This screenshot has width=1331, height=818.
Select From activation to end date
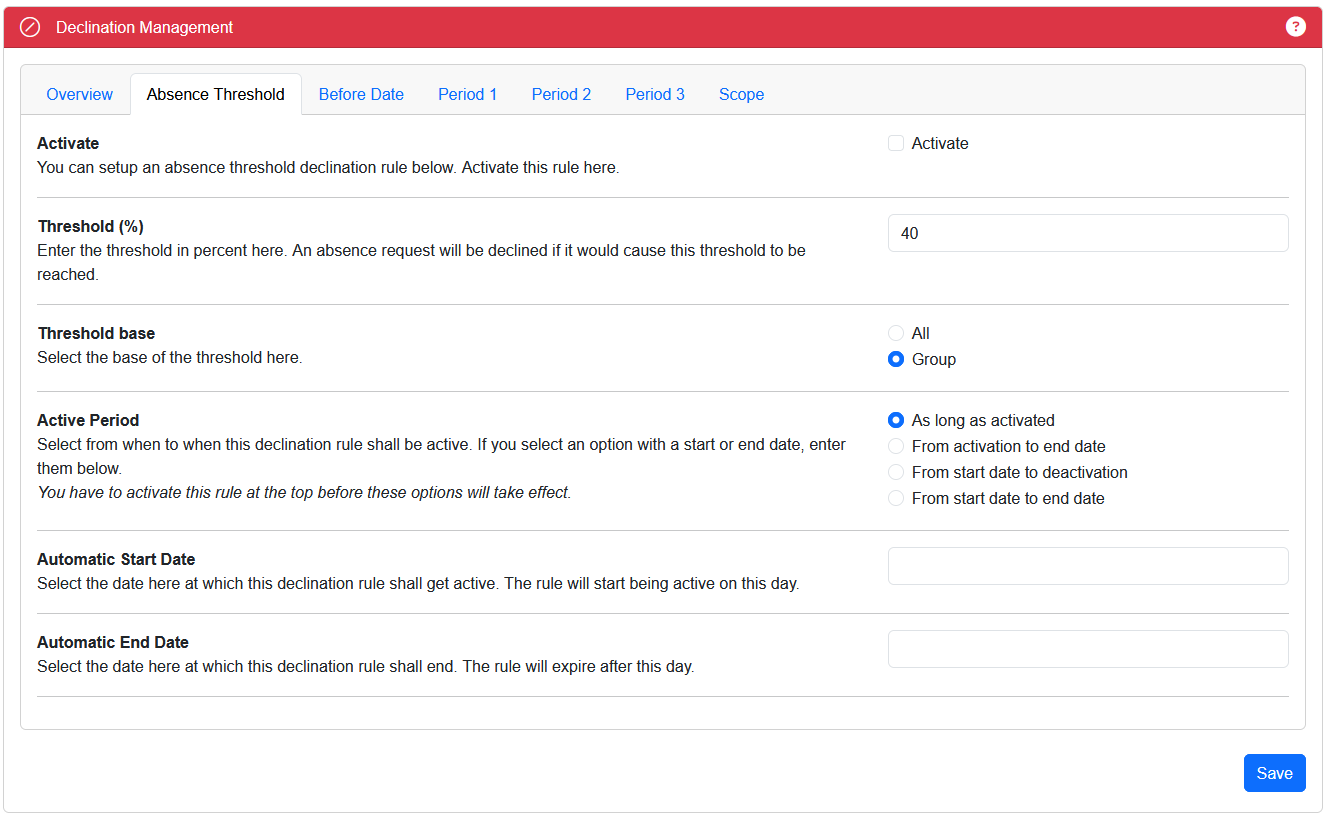(x=896, y=446)
